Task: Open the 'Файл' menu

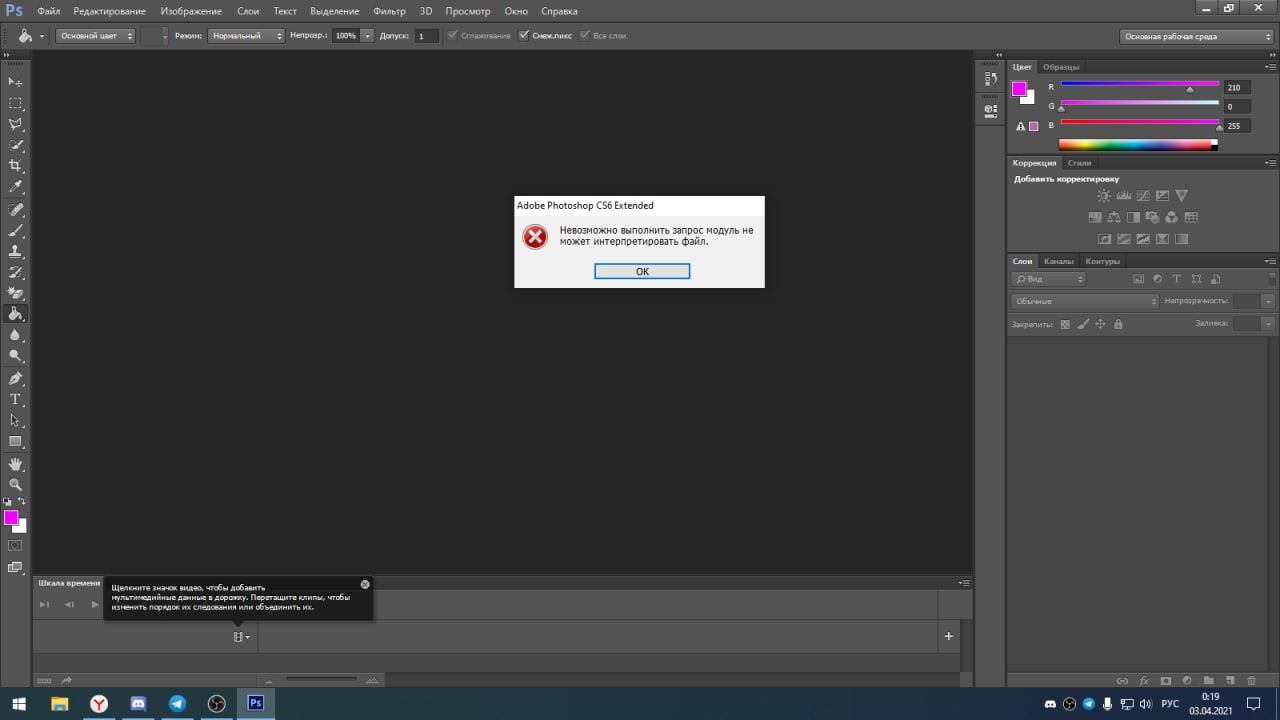Action: click(x=49, y=11)
